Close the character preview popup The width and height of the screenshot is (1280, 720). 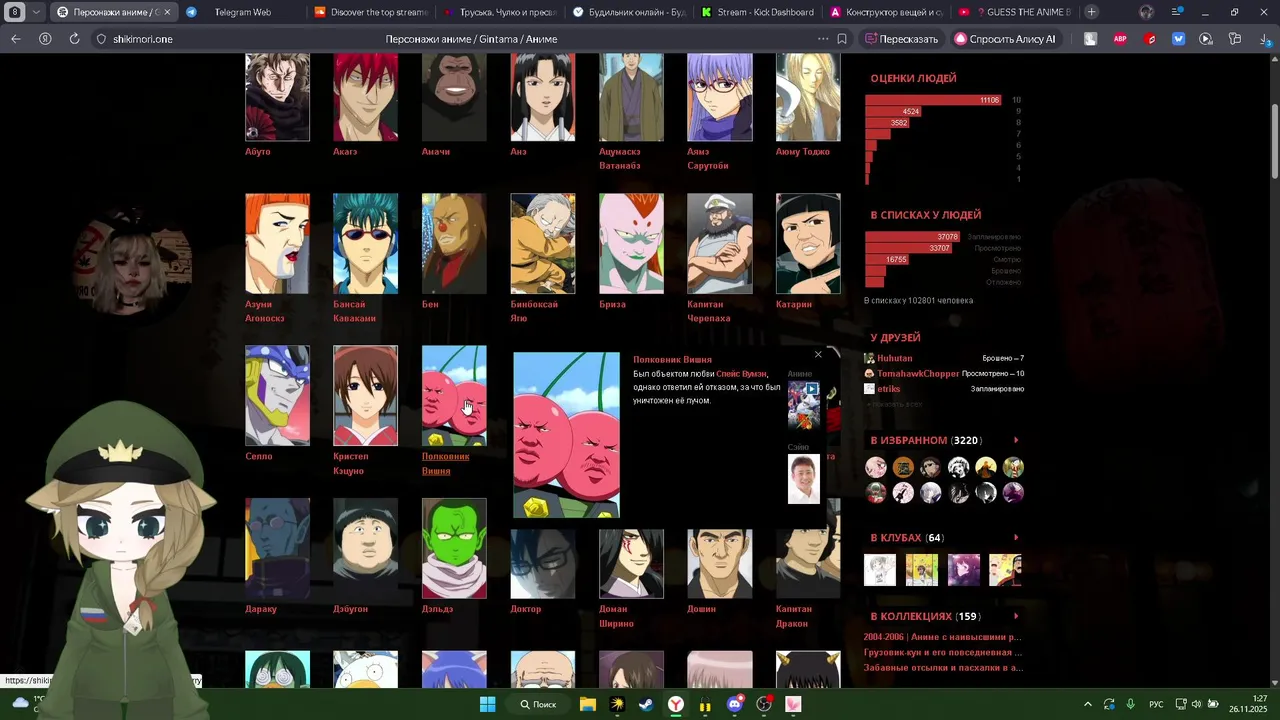point(818,354)
